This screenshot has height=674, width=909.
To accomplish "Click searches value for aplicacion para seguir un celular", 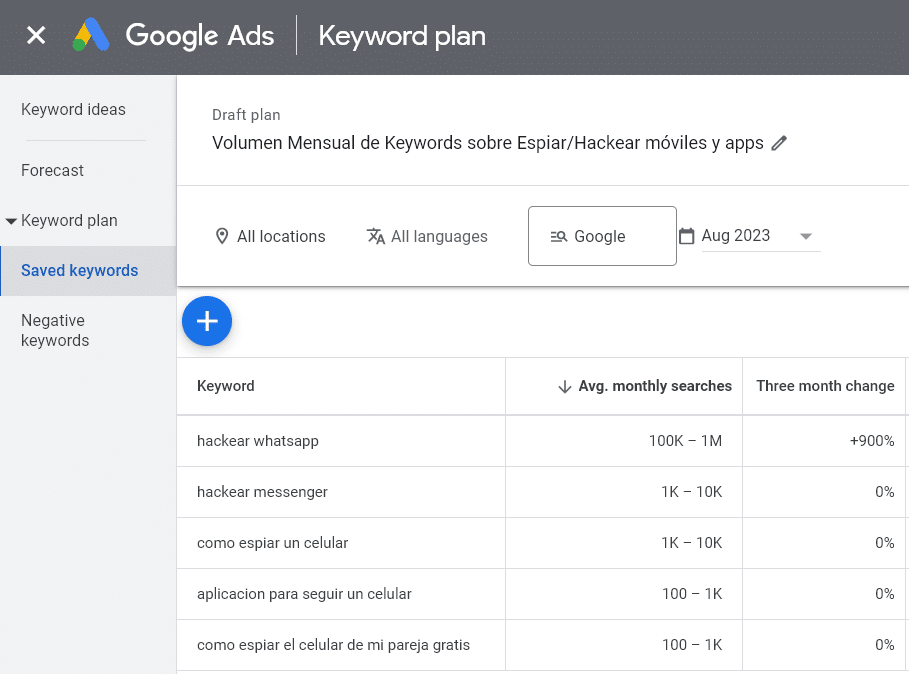I will click(x=692, y=594).
